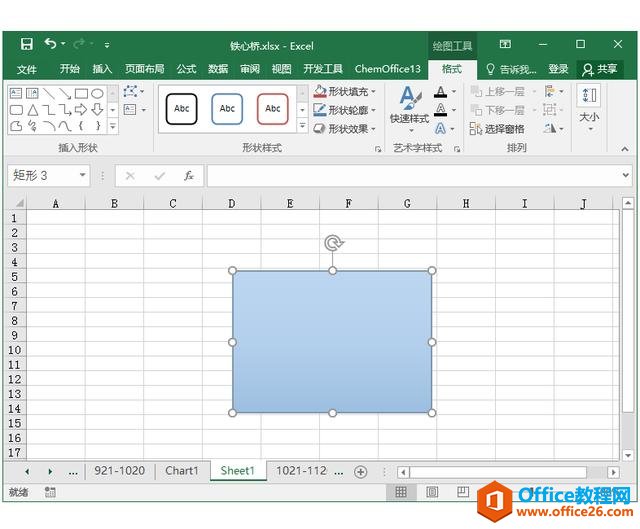The image size is (640, 529).
Task: Select the scribble shape tool
Action: point(32,126)
